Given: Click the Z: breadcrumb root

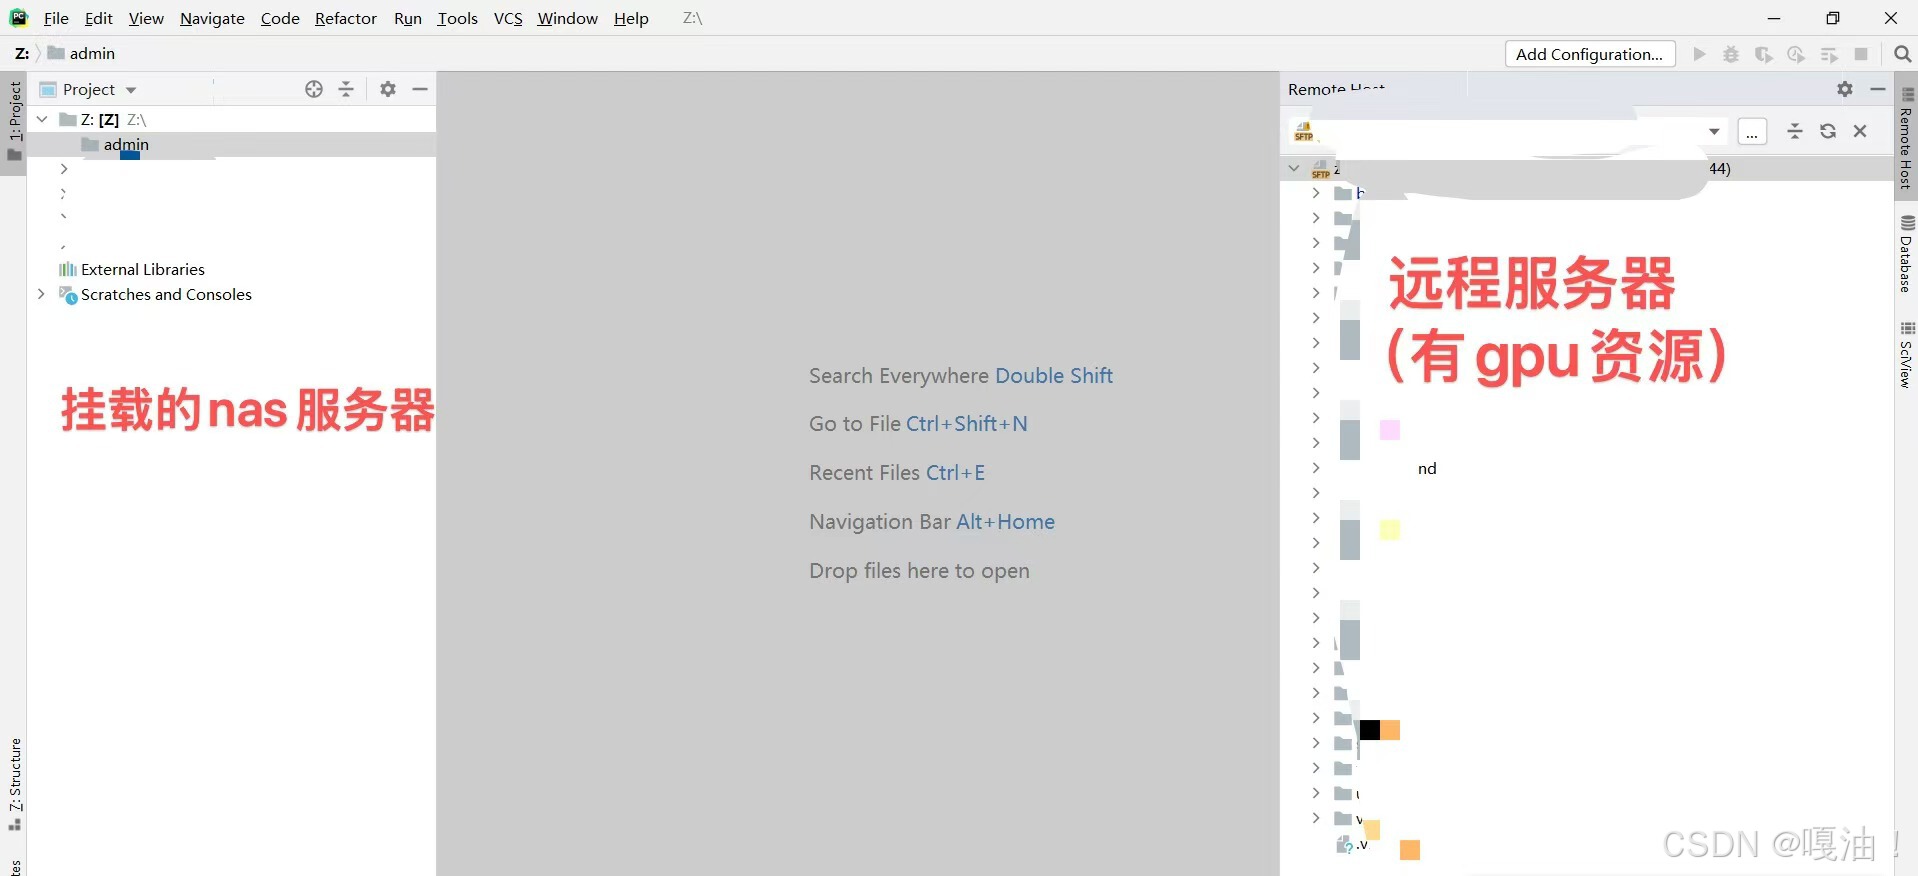Looking at the screenshot, I should (x=22, y=53).
